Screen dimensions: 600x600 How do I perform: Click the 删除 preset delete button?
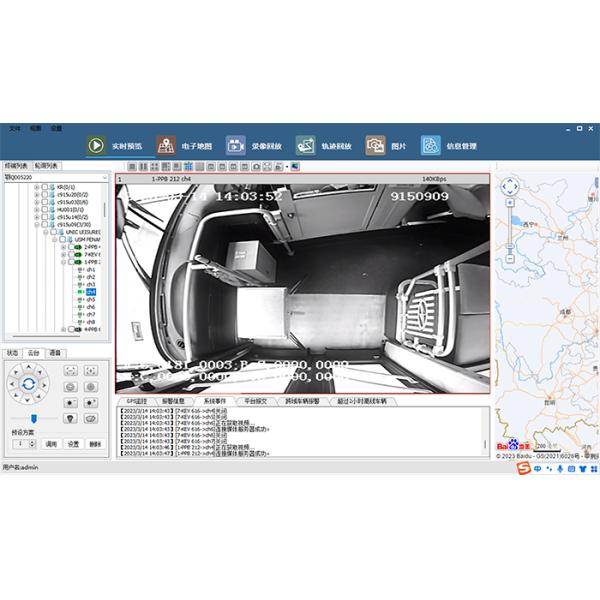(x=95, y=443)
